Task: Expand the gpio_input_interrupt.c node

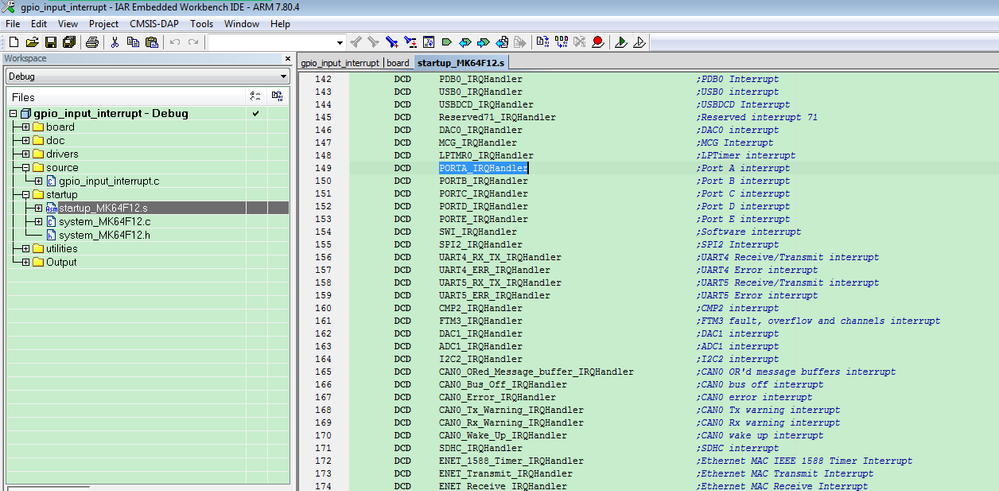Action: pyautogui.click(x=38, y=181)
